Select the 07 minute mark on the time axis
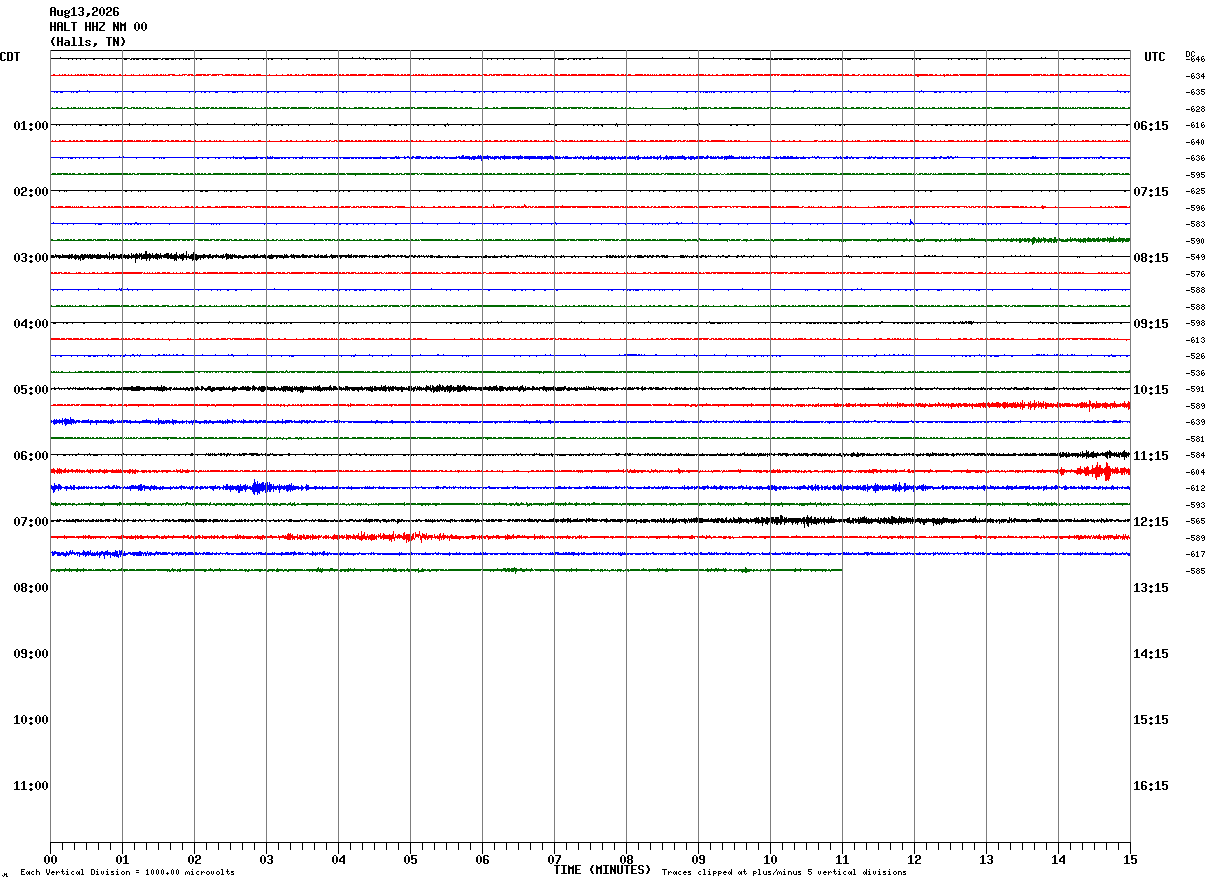Image resolution: width=1210 pixels, height=886 pixels. [554, 859]
